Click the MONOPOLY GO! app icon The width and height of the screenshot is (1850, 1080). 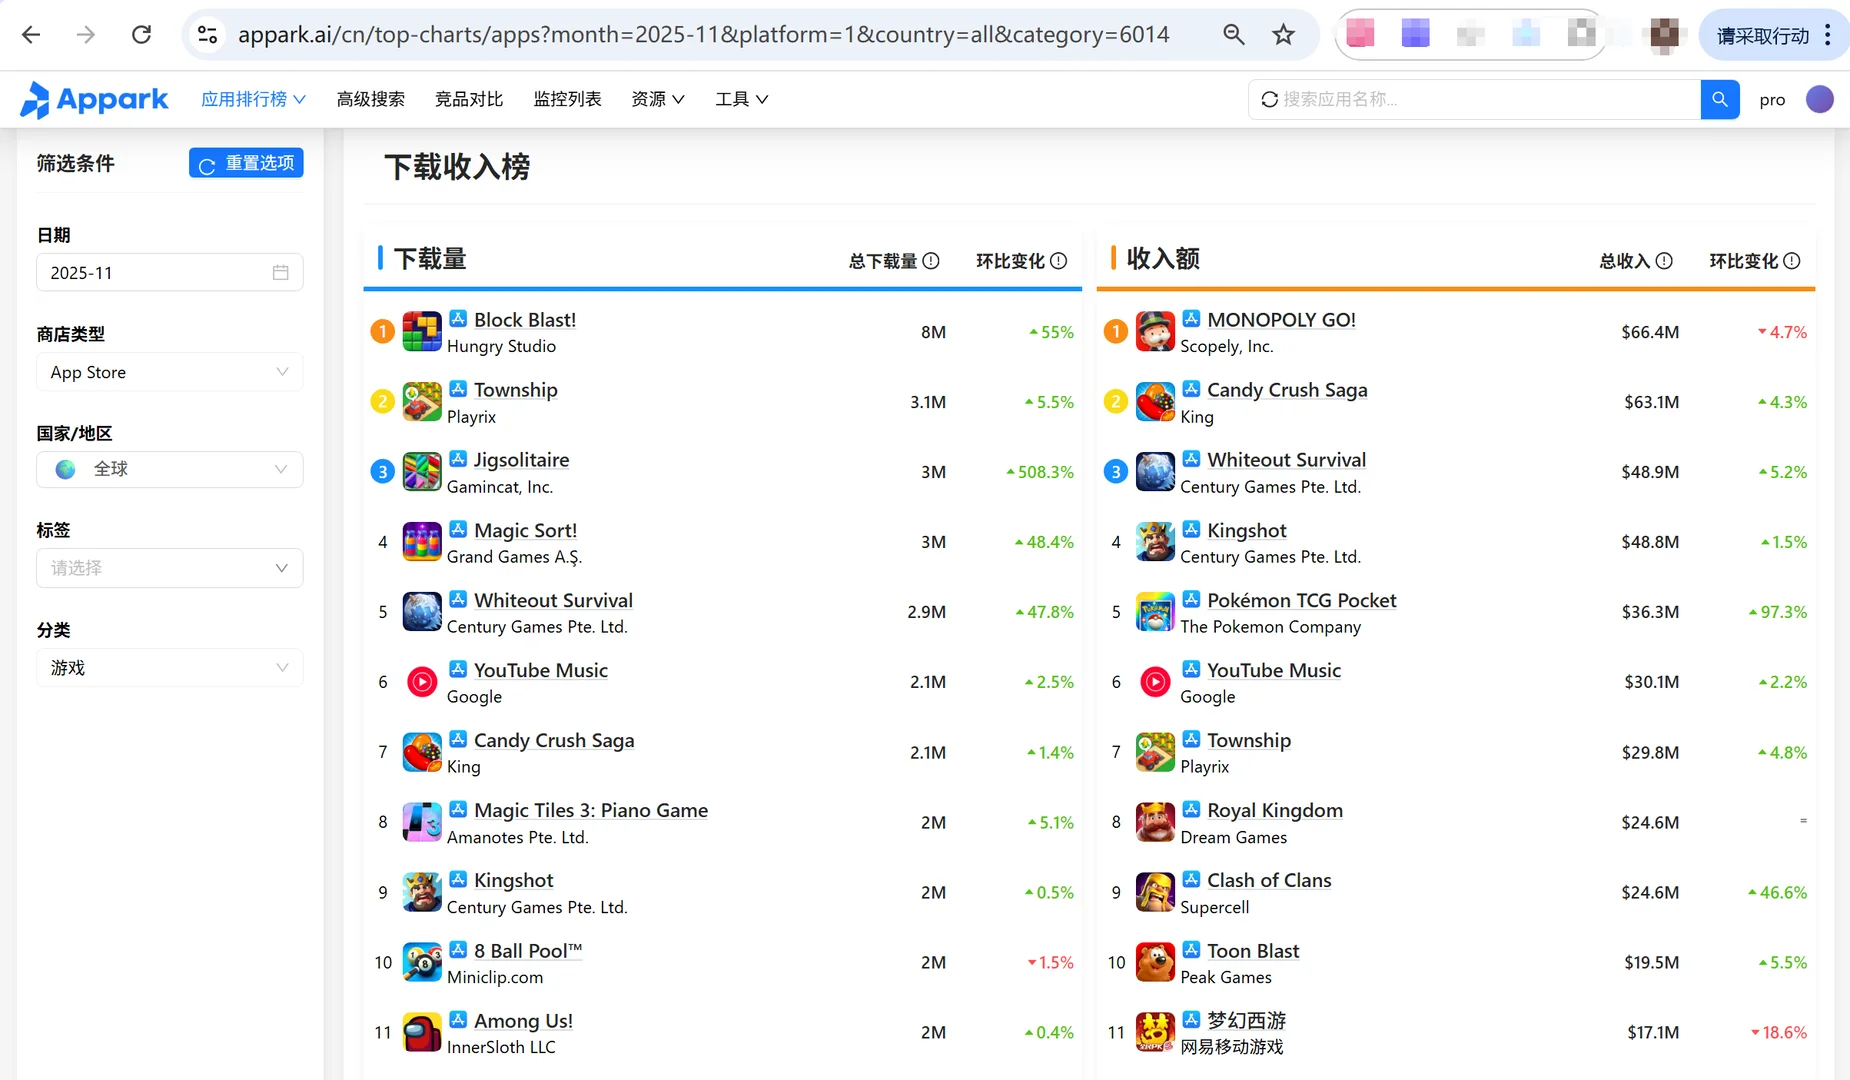(x=1155, y=331)
